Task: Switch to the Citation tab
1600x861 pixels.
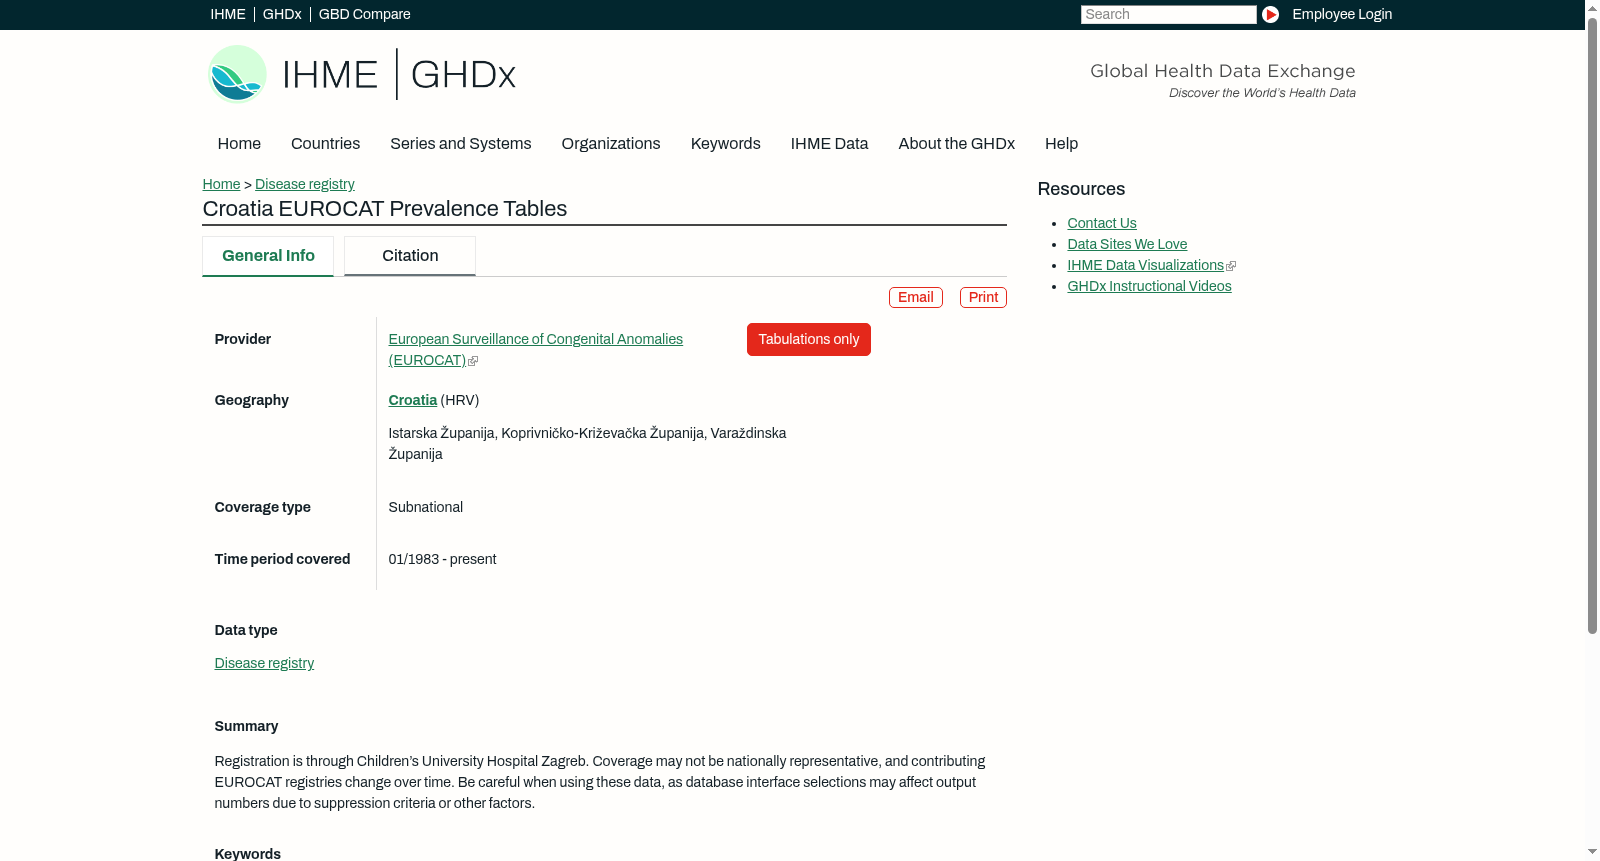Action: pyautogui.click(x=410, y=256)
